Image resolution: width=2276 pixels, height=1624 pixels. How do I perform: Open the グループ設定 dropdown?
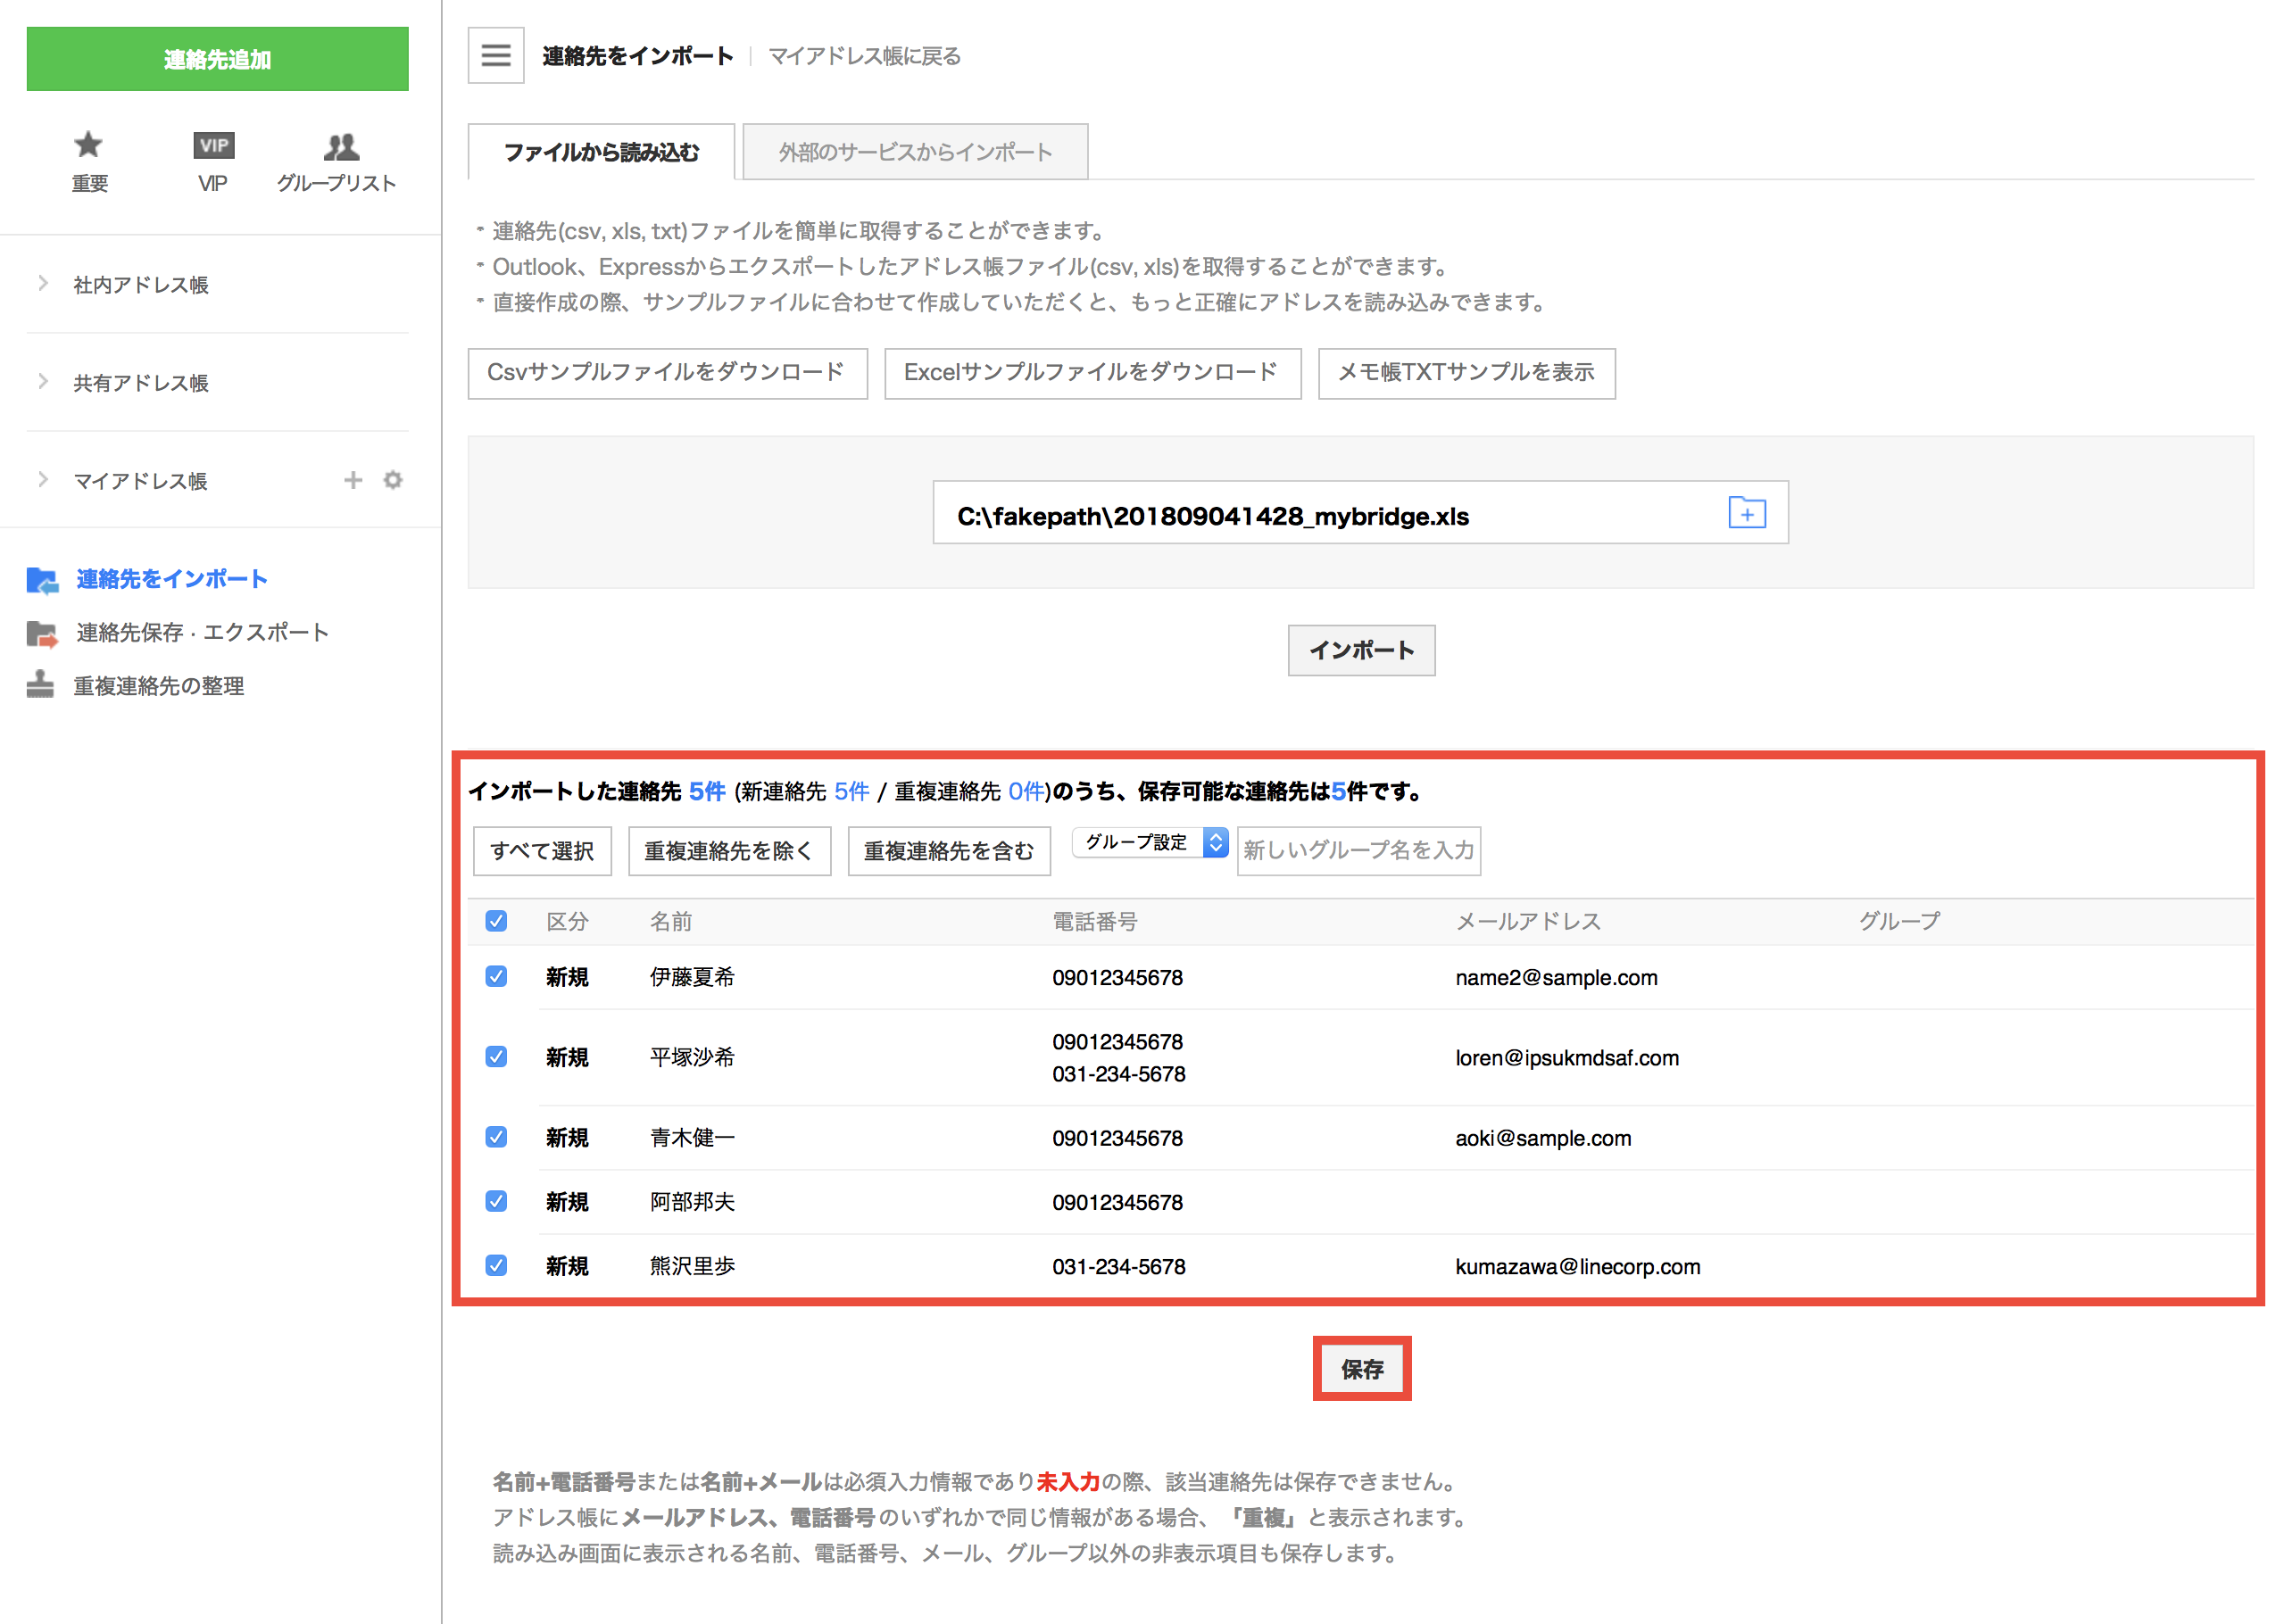(1150, 842)
